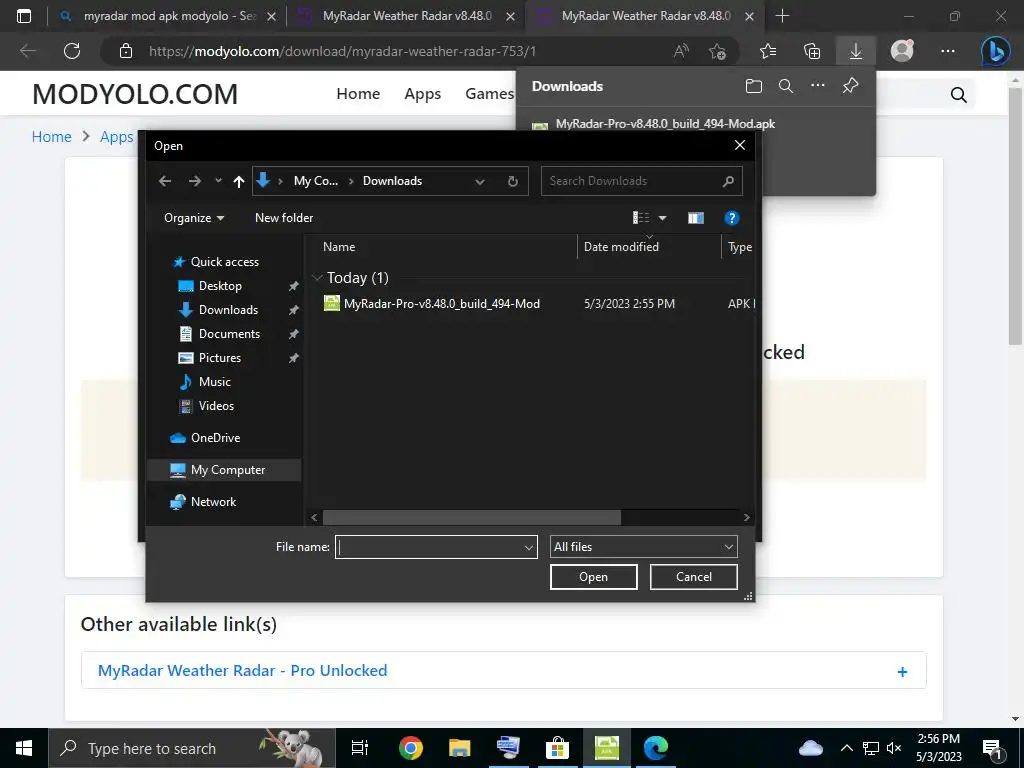
Task: Sort by the Type column
Action: [740, 247]
